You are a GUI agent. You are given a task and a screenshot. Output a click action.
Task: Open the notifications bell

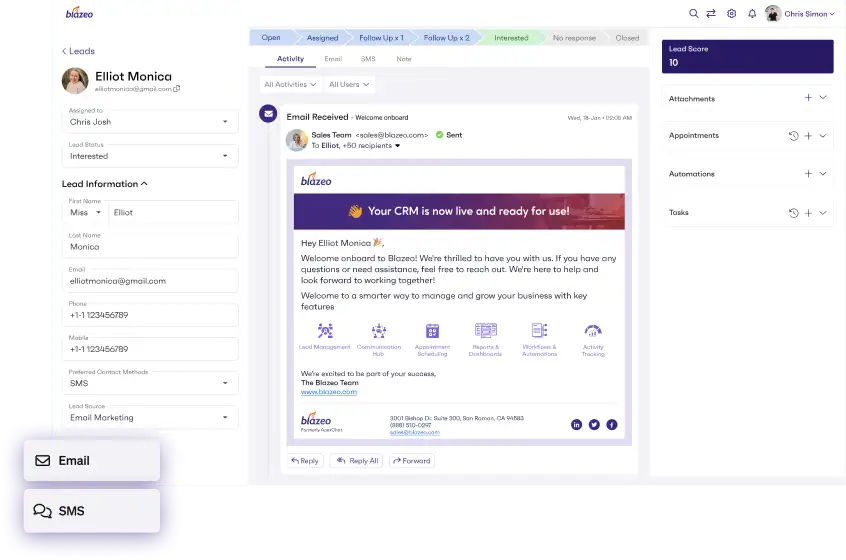point(752,14)
